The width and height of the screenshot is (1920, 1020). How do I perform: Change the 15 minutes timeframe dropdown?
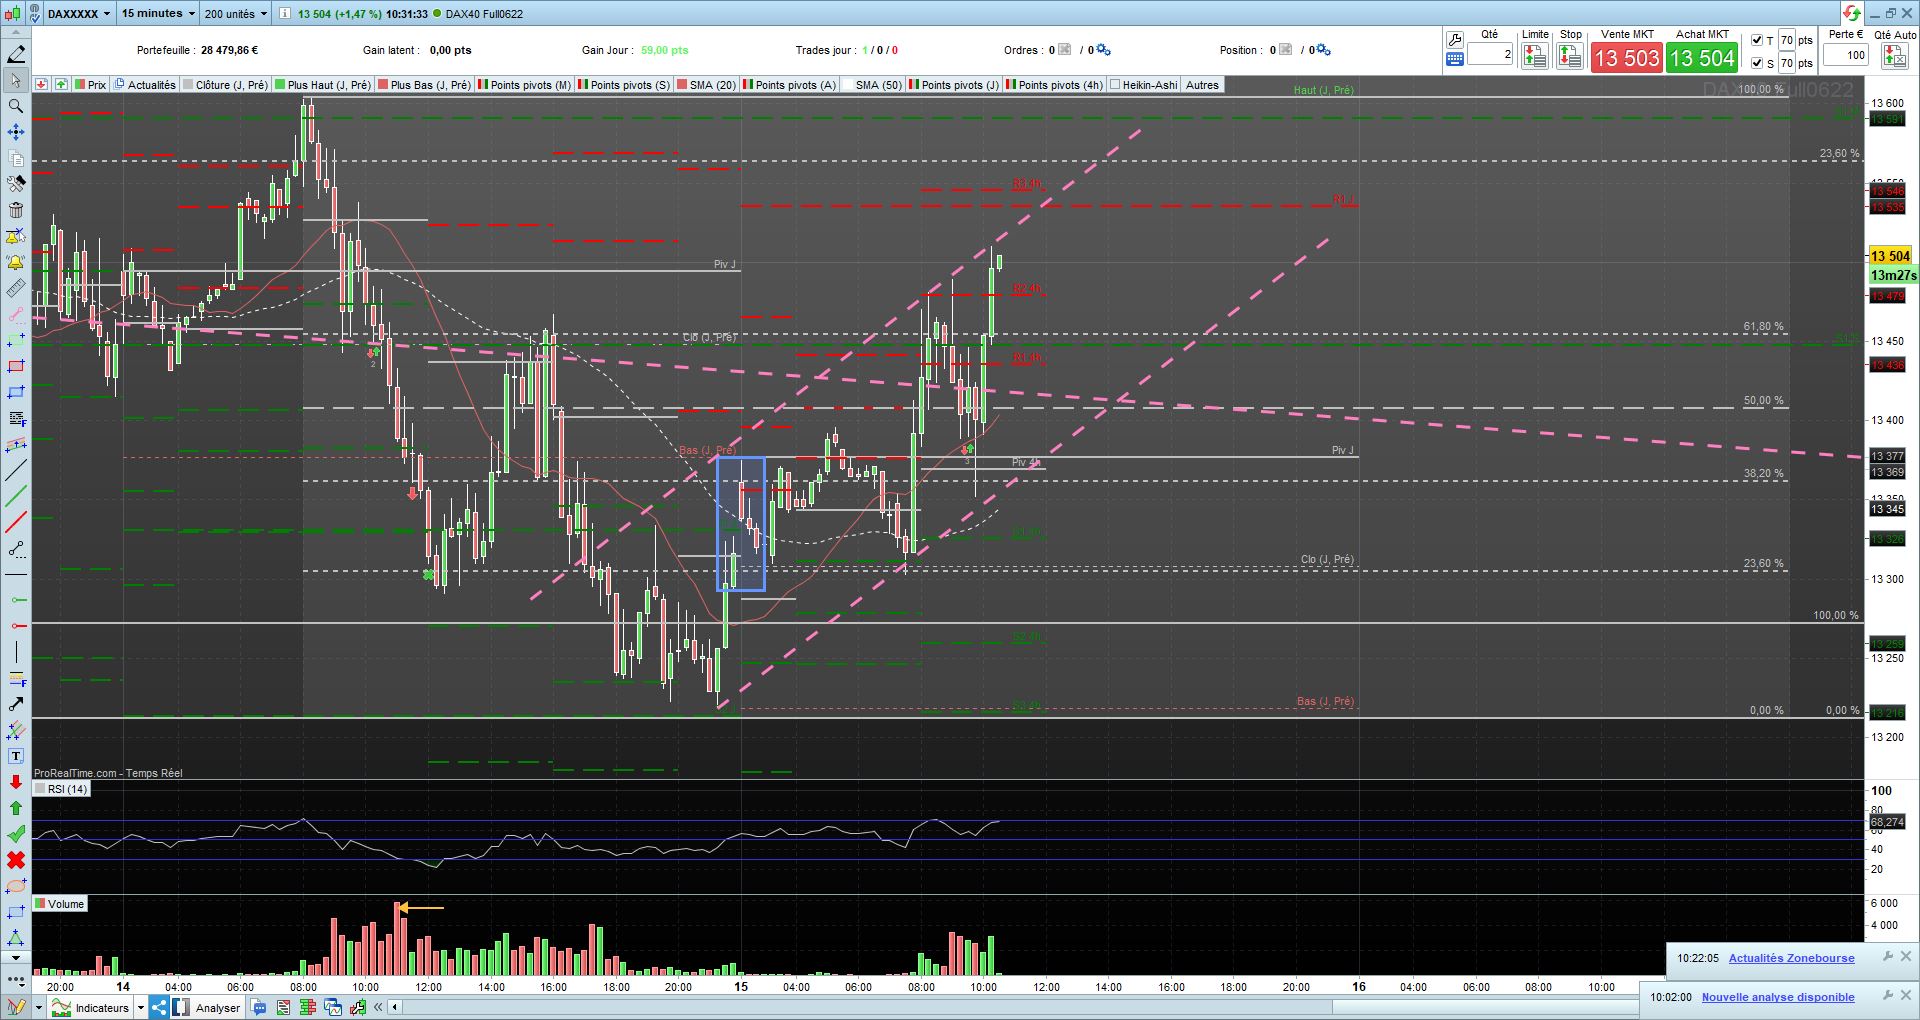(x=158, y=14)
